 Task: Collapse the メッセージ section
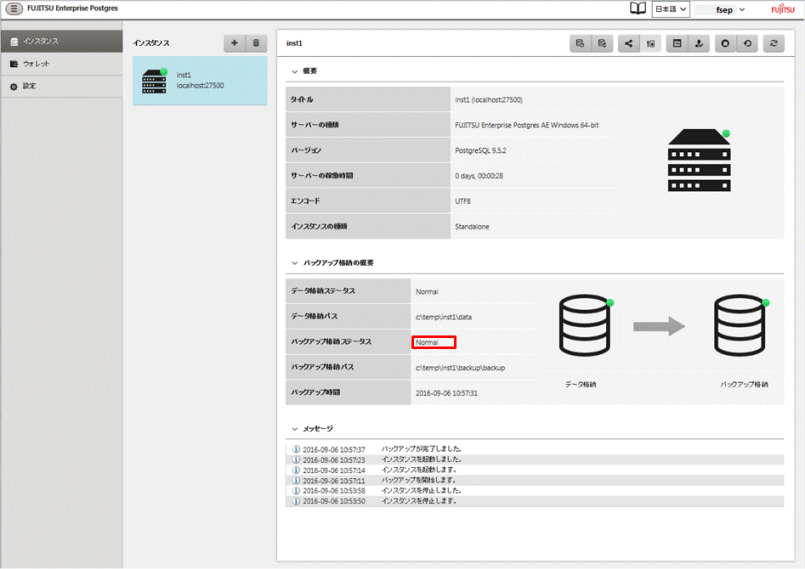pyautogui.click(x=294, y=429)
